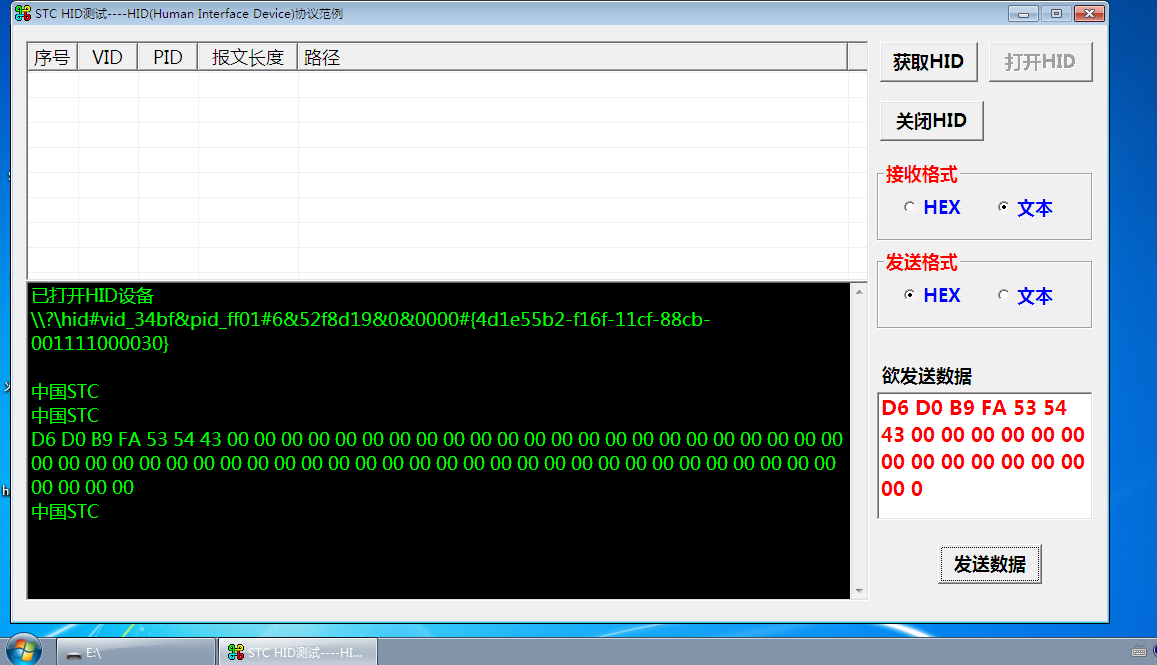Viewport: 1157px width, 665px height.
Task: Click the 报文长度 column header
Action: (x=247, y=58)
